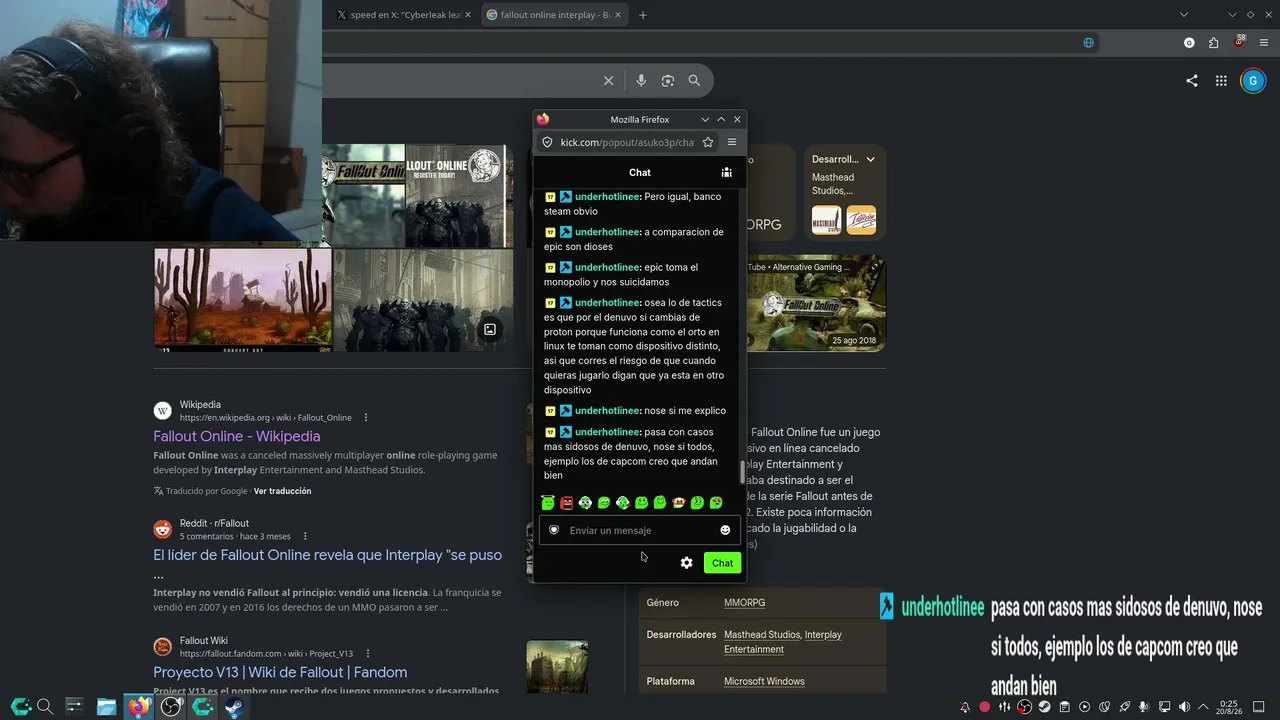Open the clock showing 0:25

click(1228, 707)
